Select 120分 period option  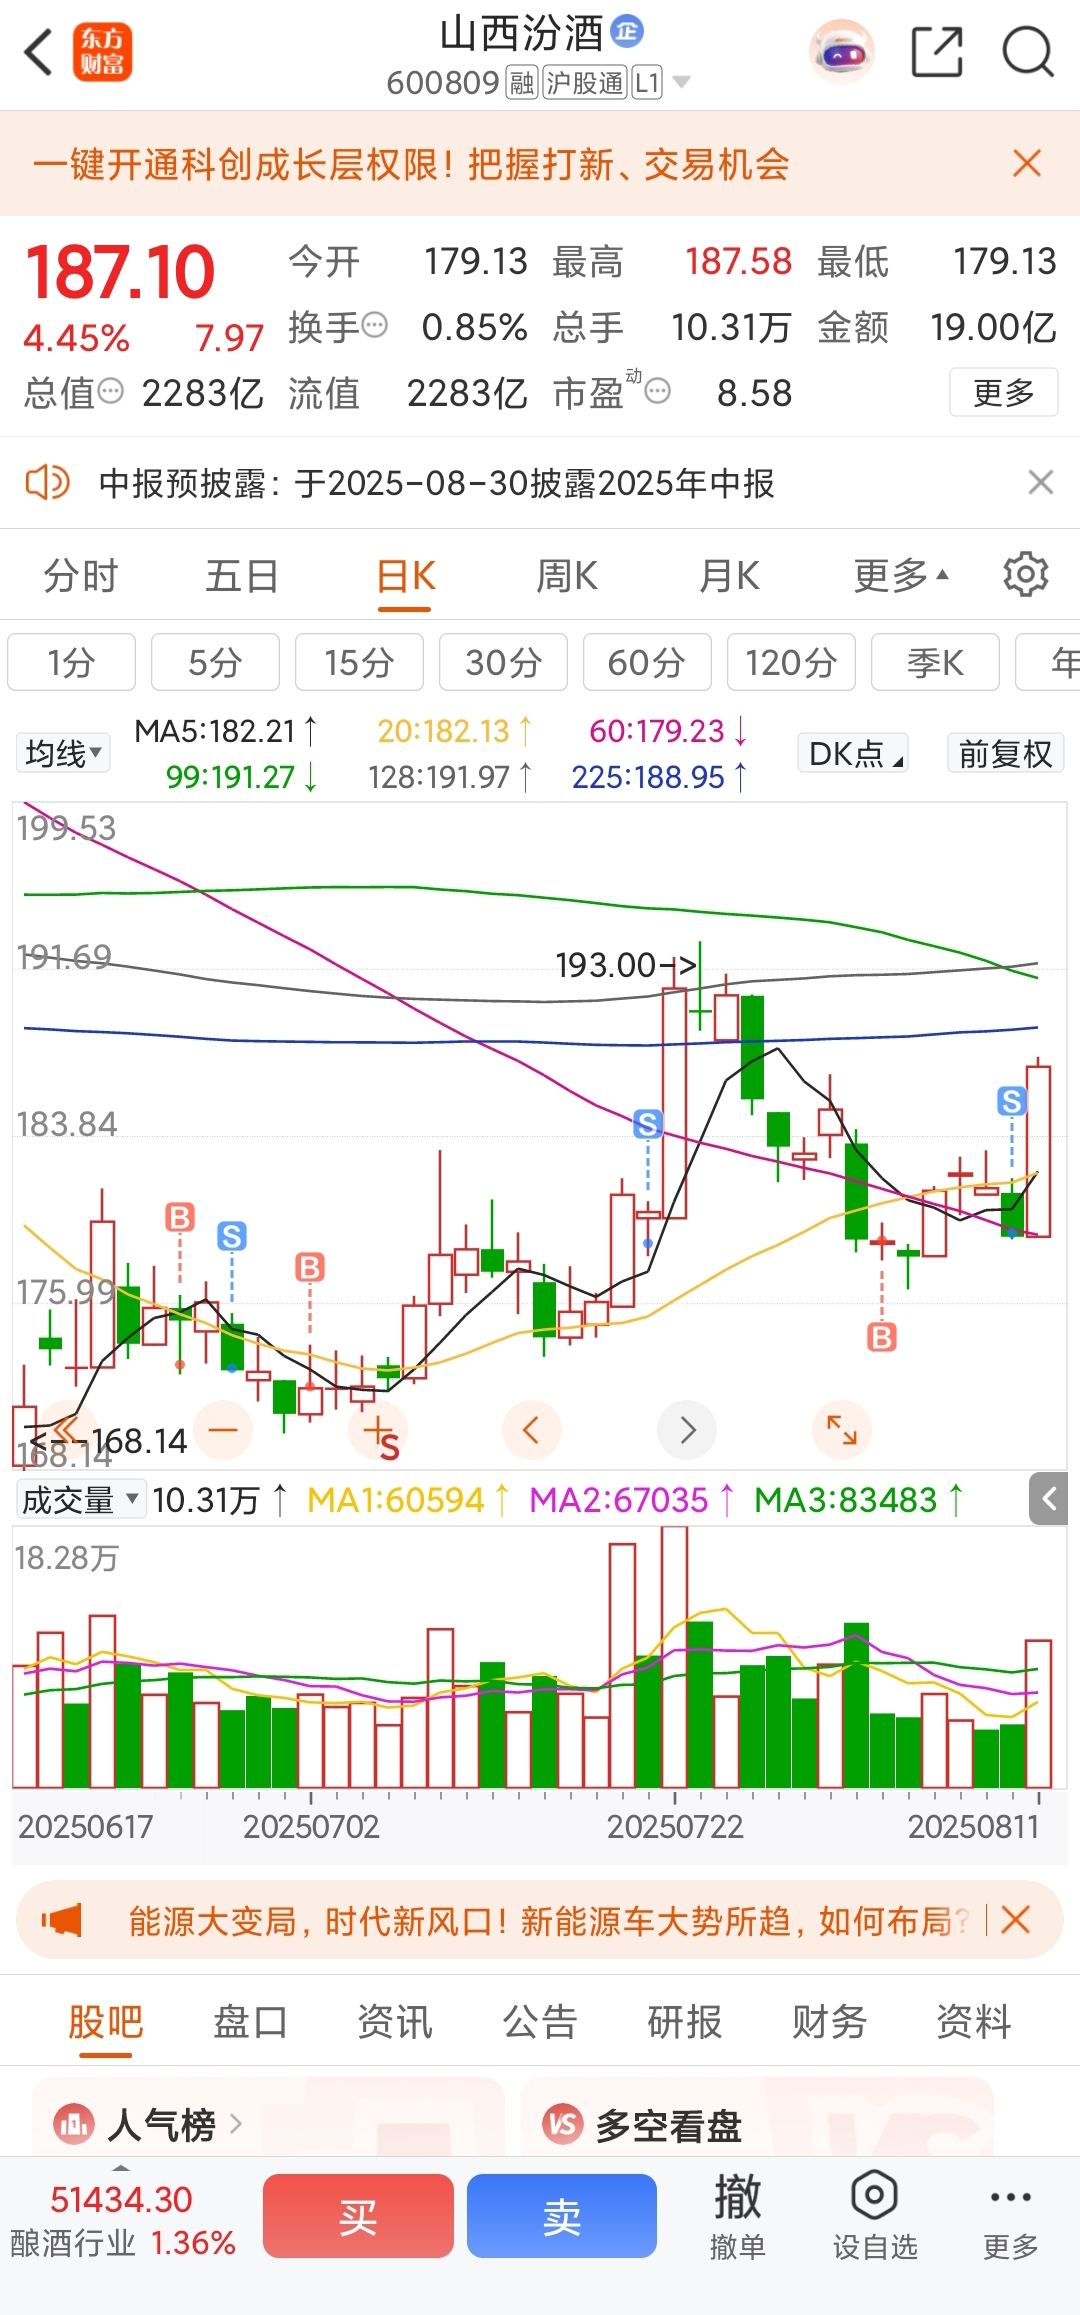coord(791,662)
